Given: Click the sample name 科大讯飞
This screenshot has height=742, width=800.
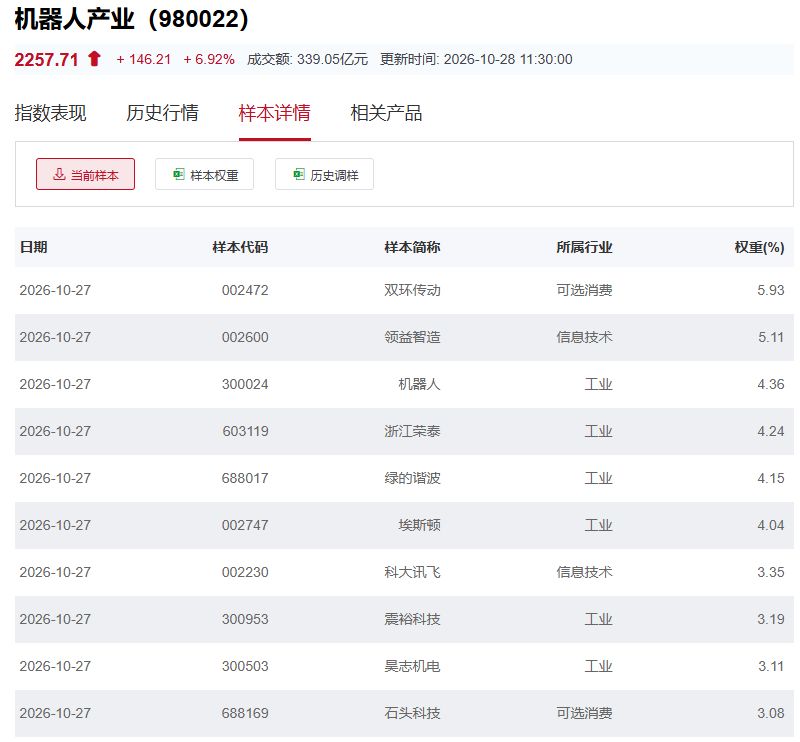Looking at the screenshot, I should [412, 572].
